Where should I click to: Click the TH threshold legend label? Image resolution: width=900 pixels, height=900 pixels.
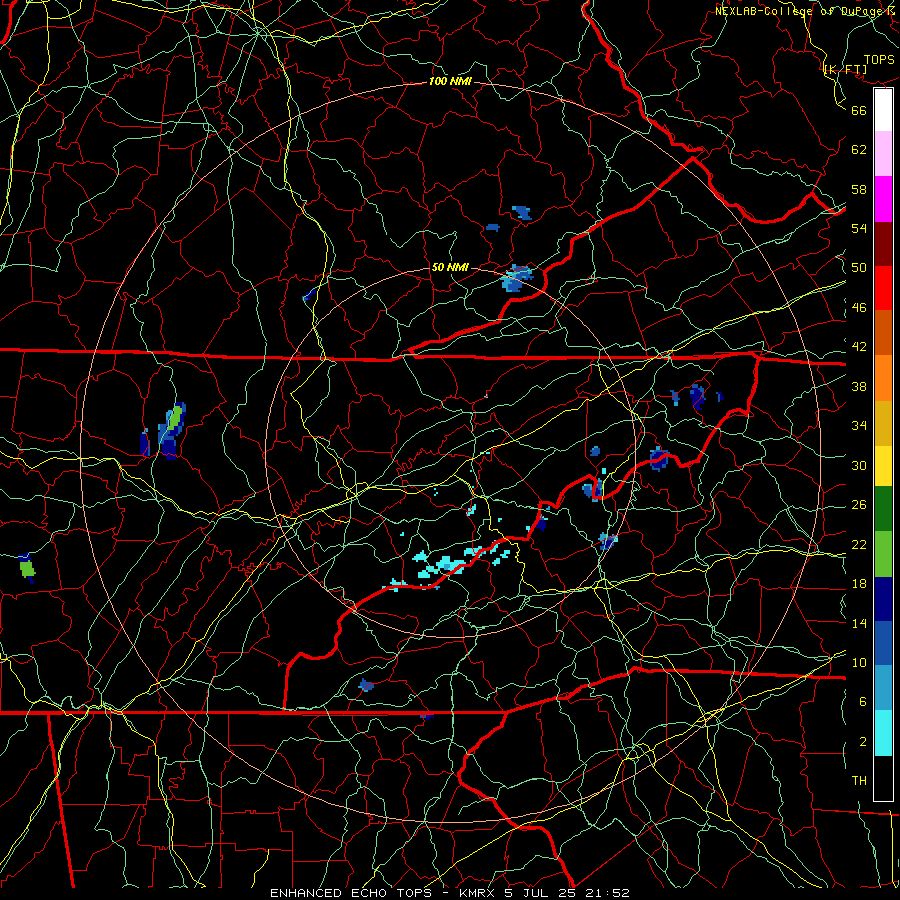coord(859,781)
